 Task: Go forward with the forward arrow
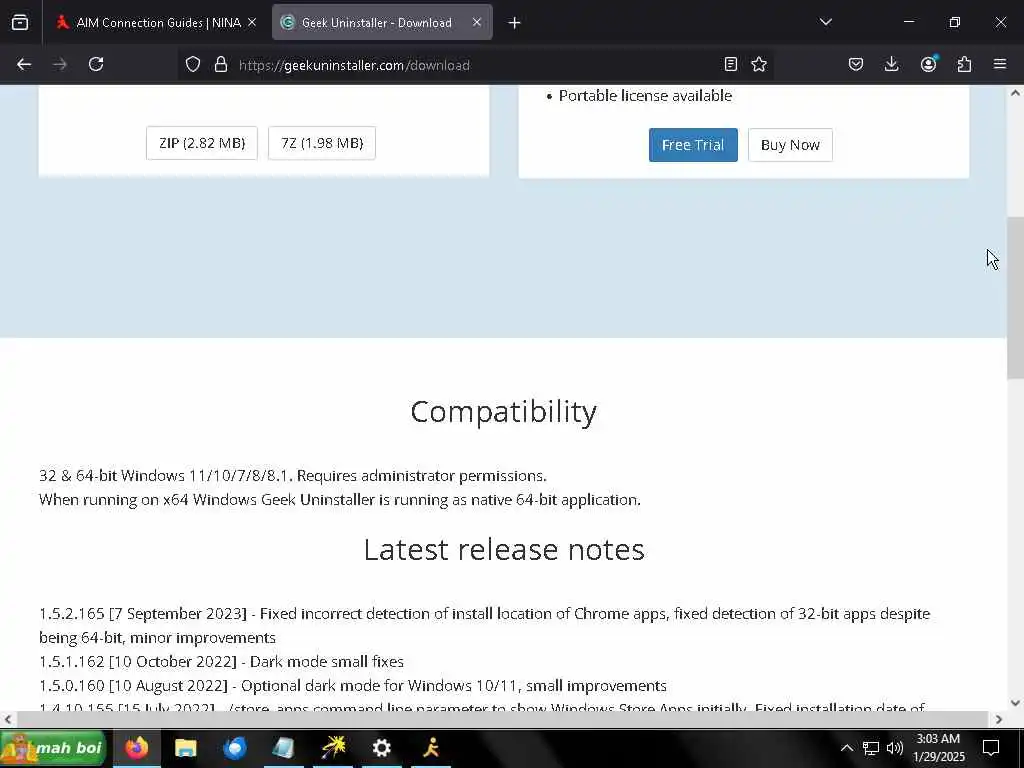coord(60,64)
